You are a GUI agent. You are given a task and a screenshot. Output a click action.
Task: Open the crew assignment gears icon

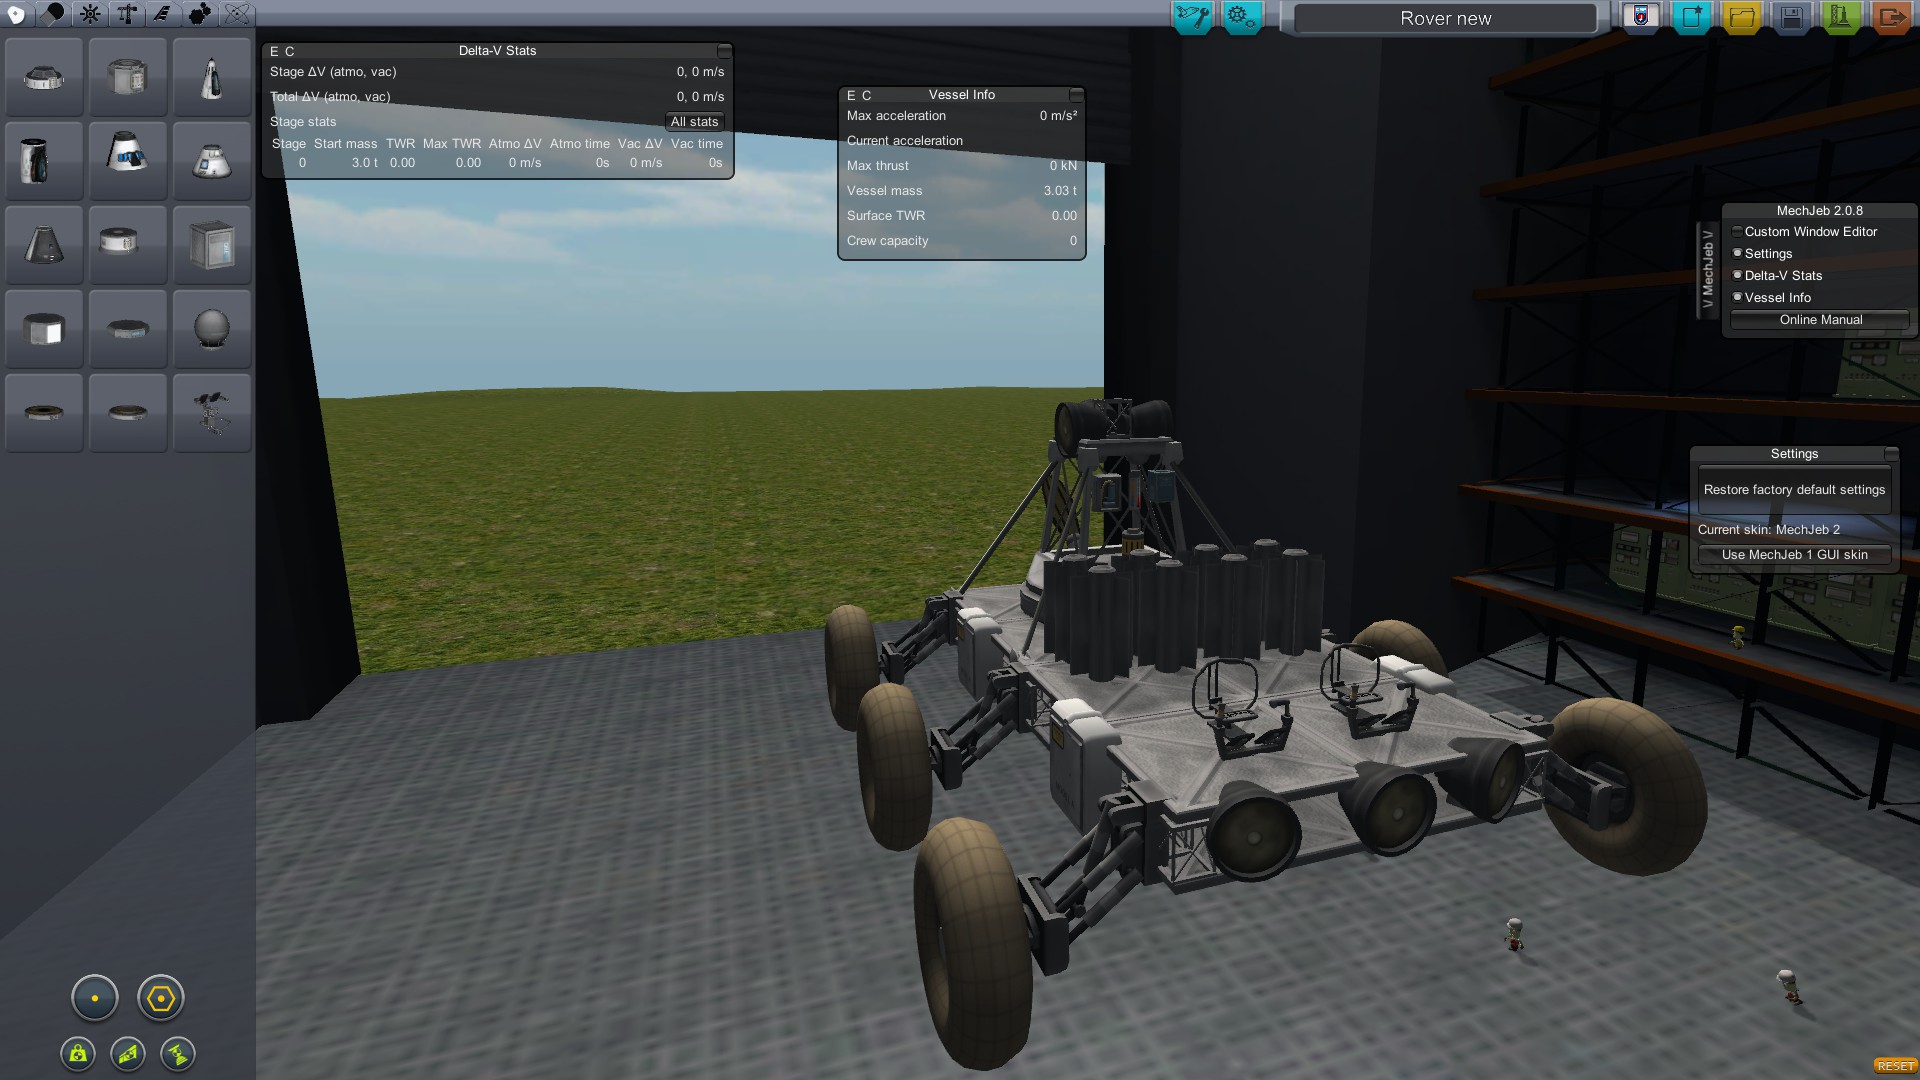[x=1241, y=17]
